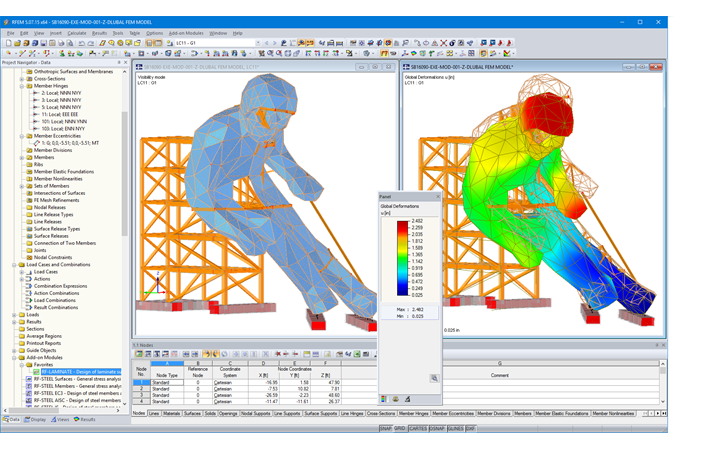Switch to the Materials table tab

point(171,414)
